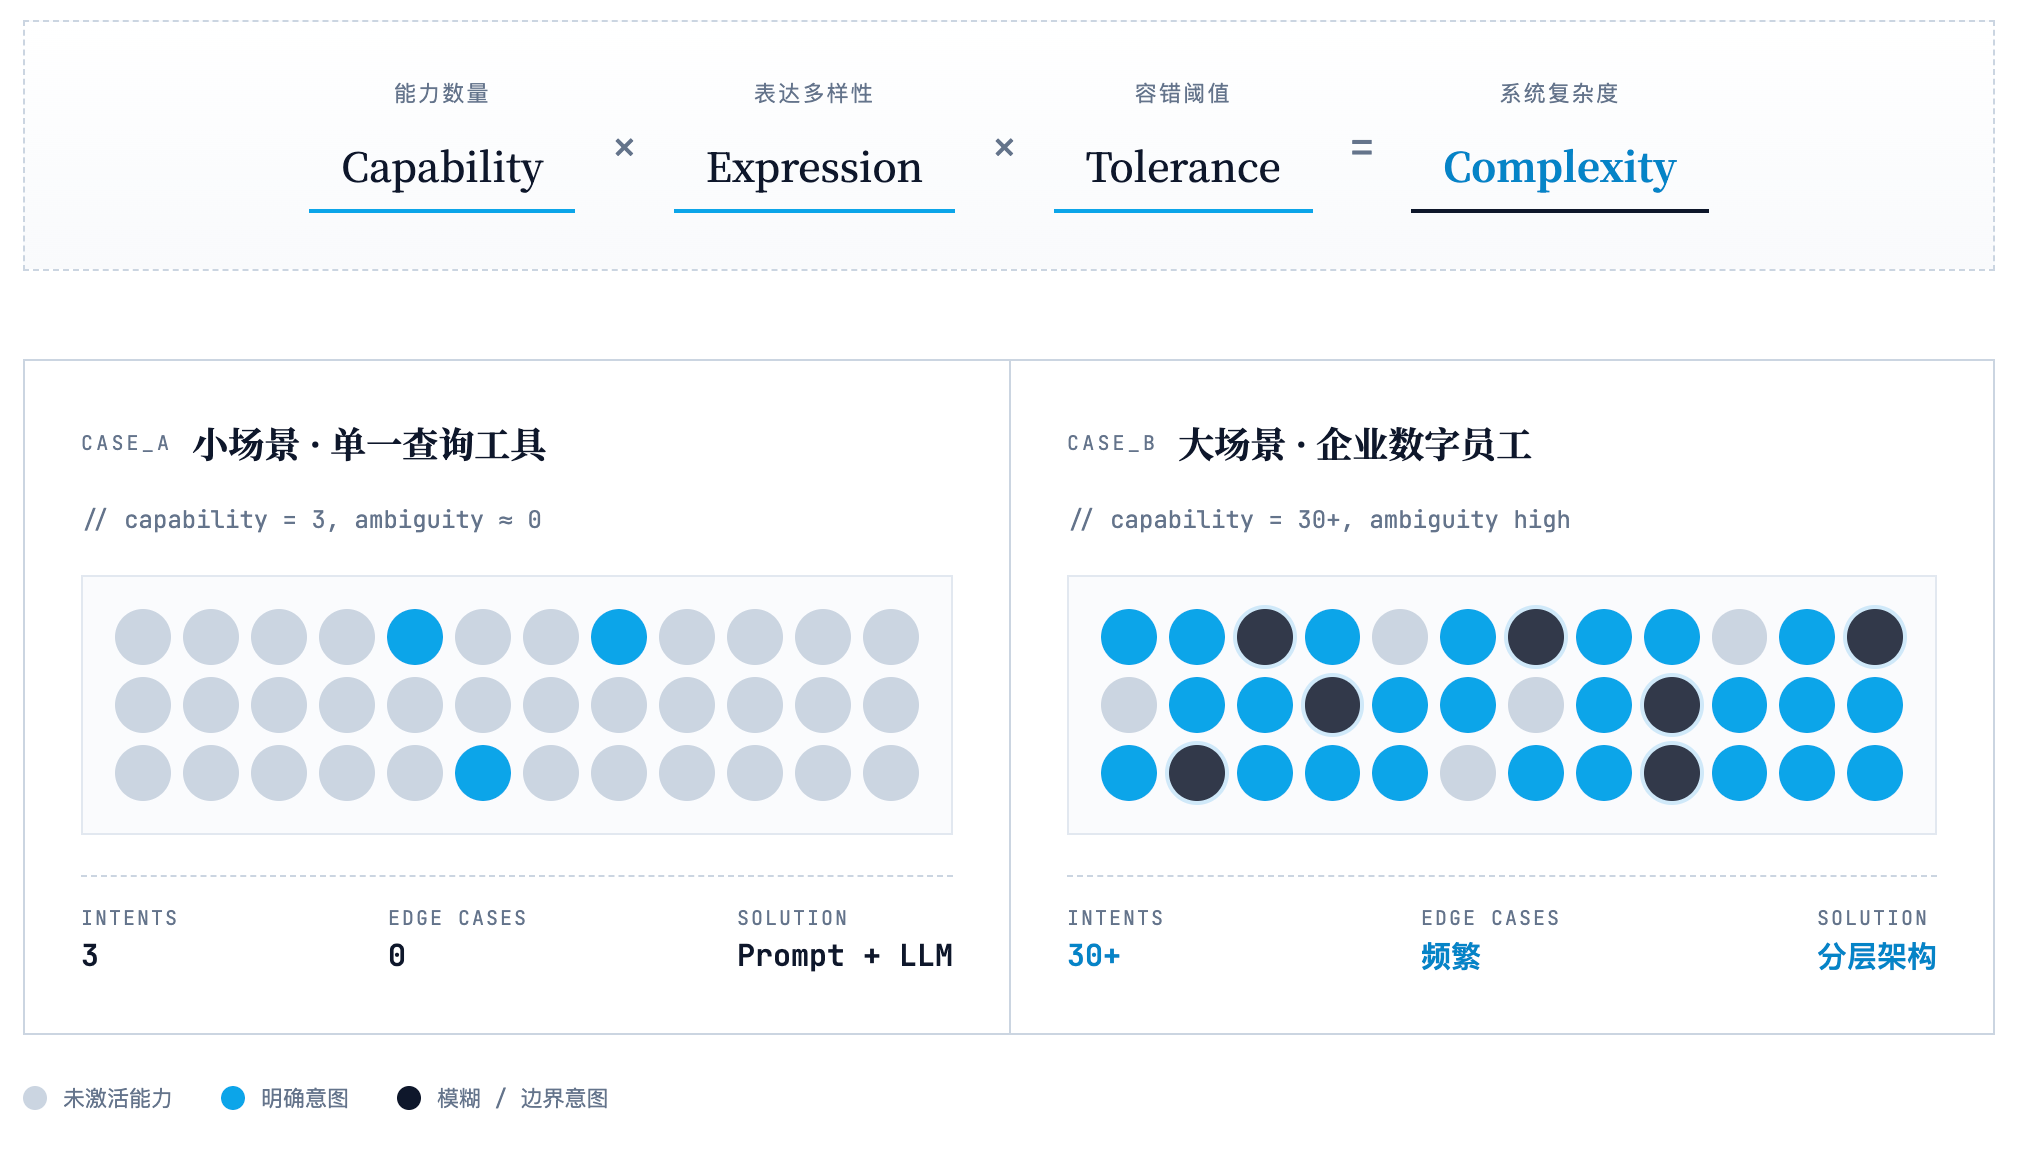2018x1152 pixels.
Task: Click the Prompt + LLM solution text
Action: point(844,956)
